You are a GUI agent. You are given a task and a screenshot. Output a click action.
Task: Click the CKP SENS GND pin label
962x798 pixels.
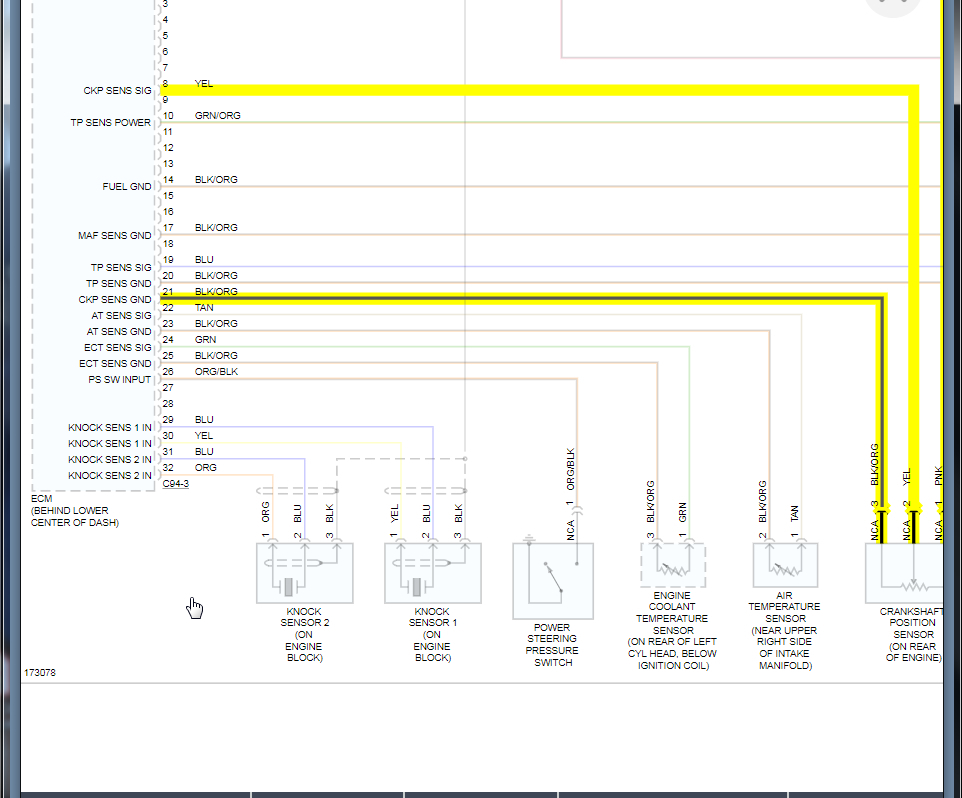115,299
